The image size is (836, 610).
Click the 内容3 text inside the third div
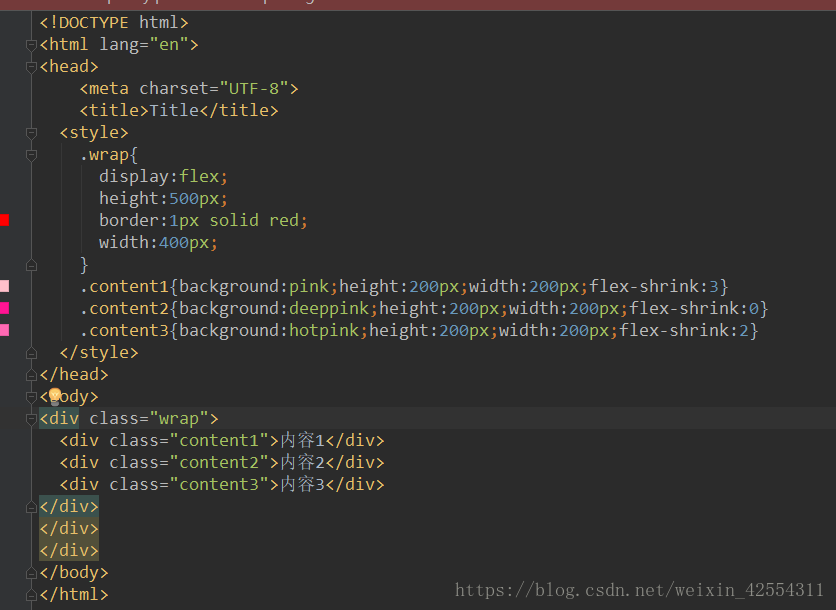(302, 484)
